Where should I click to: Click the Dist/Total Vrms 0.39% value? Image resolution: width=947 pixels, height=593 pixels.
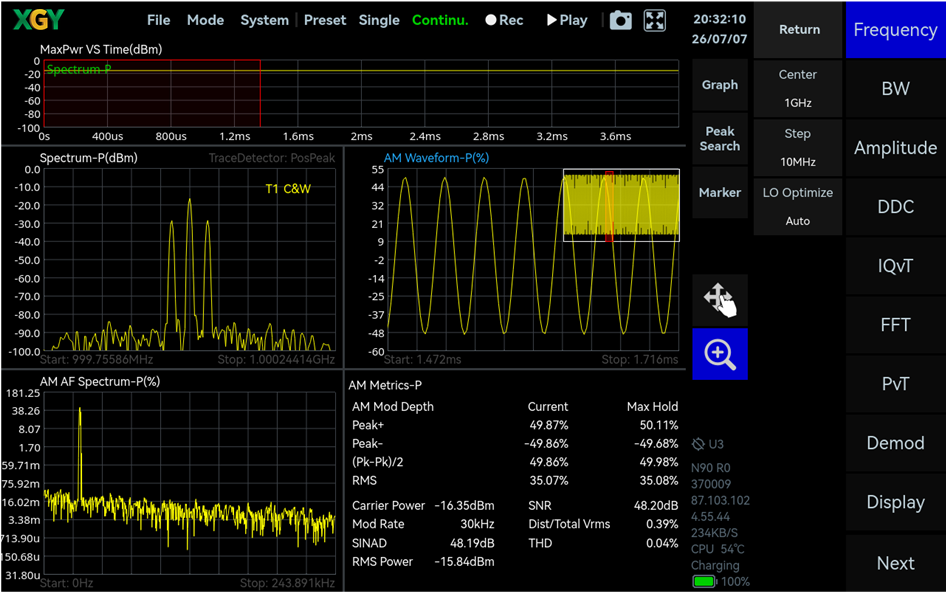click(662, 524)
